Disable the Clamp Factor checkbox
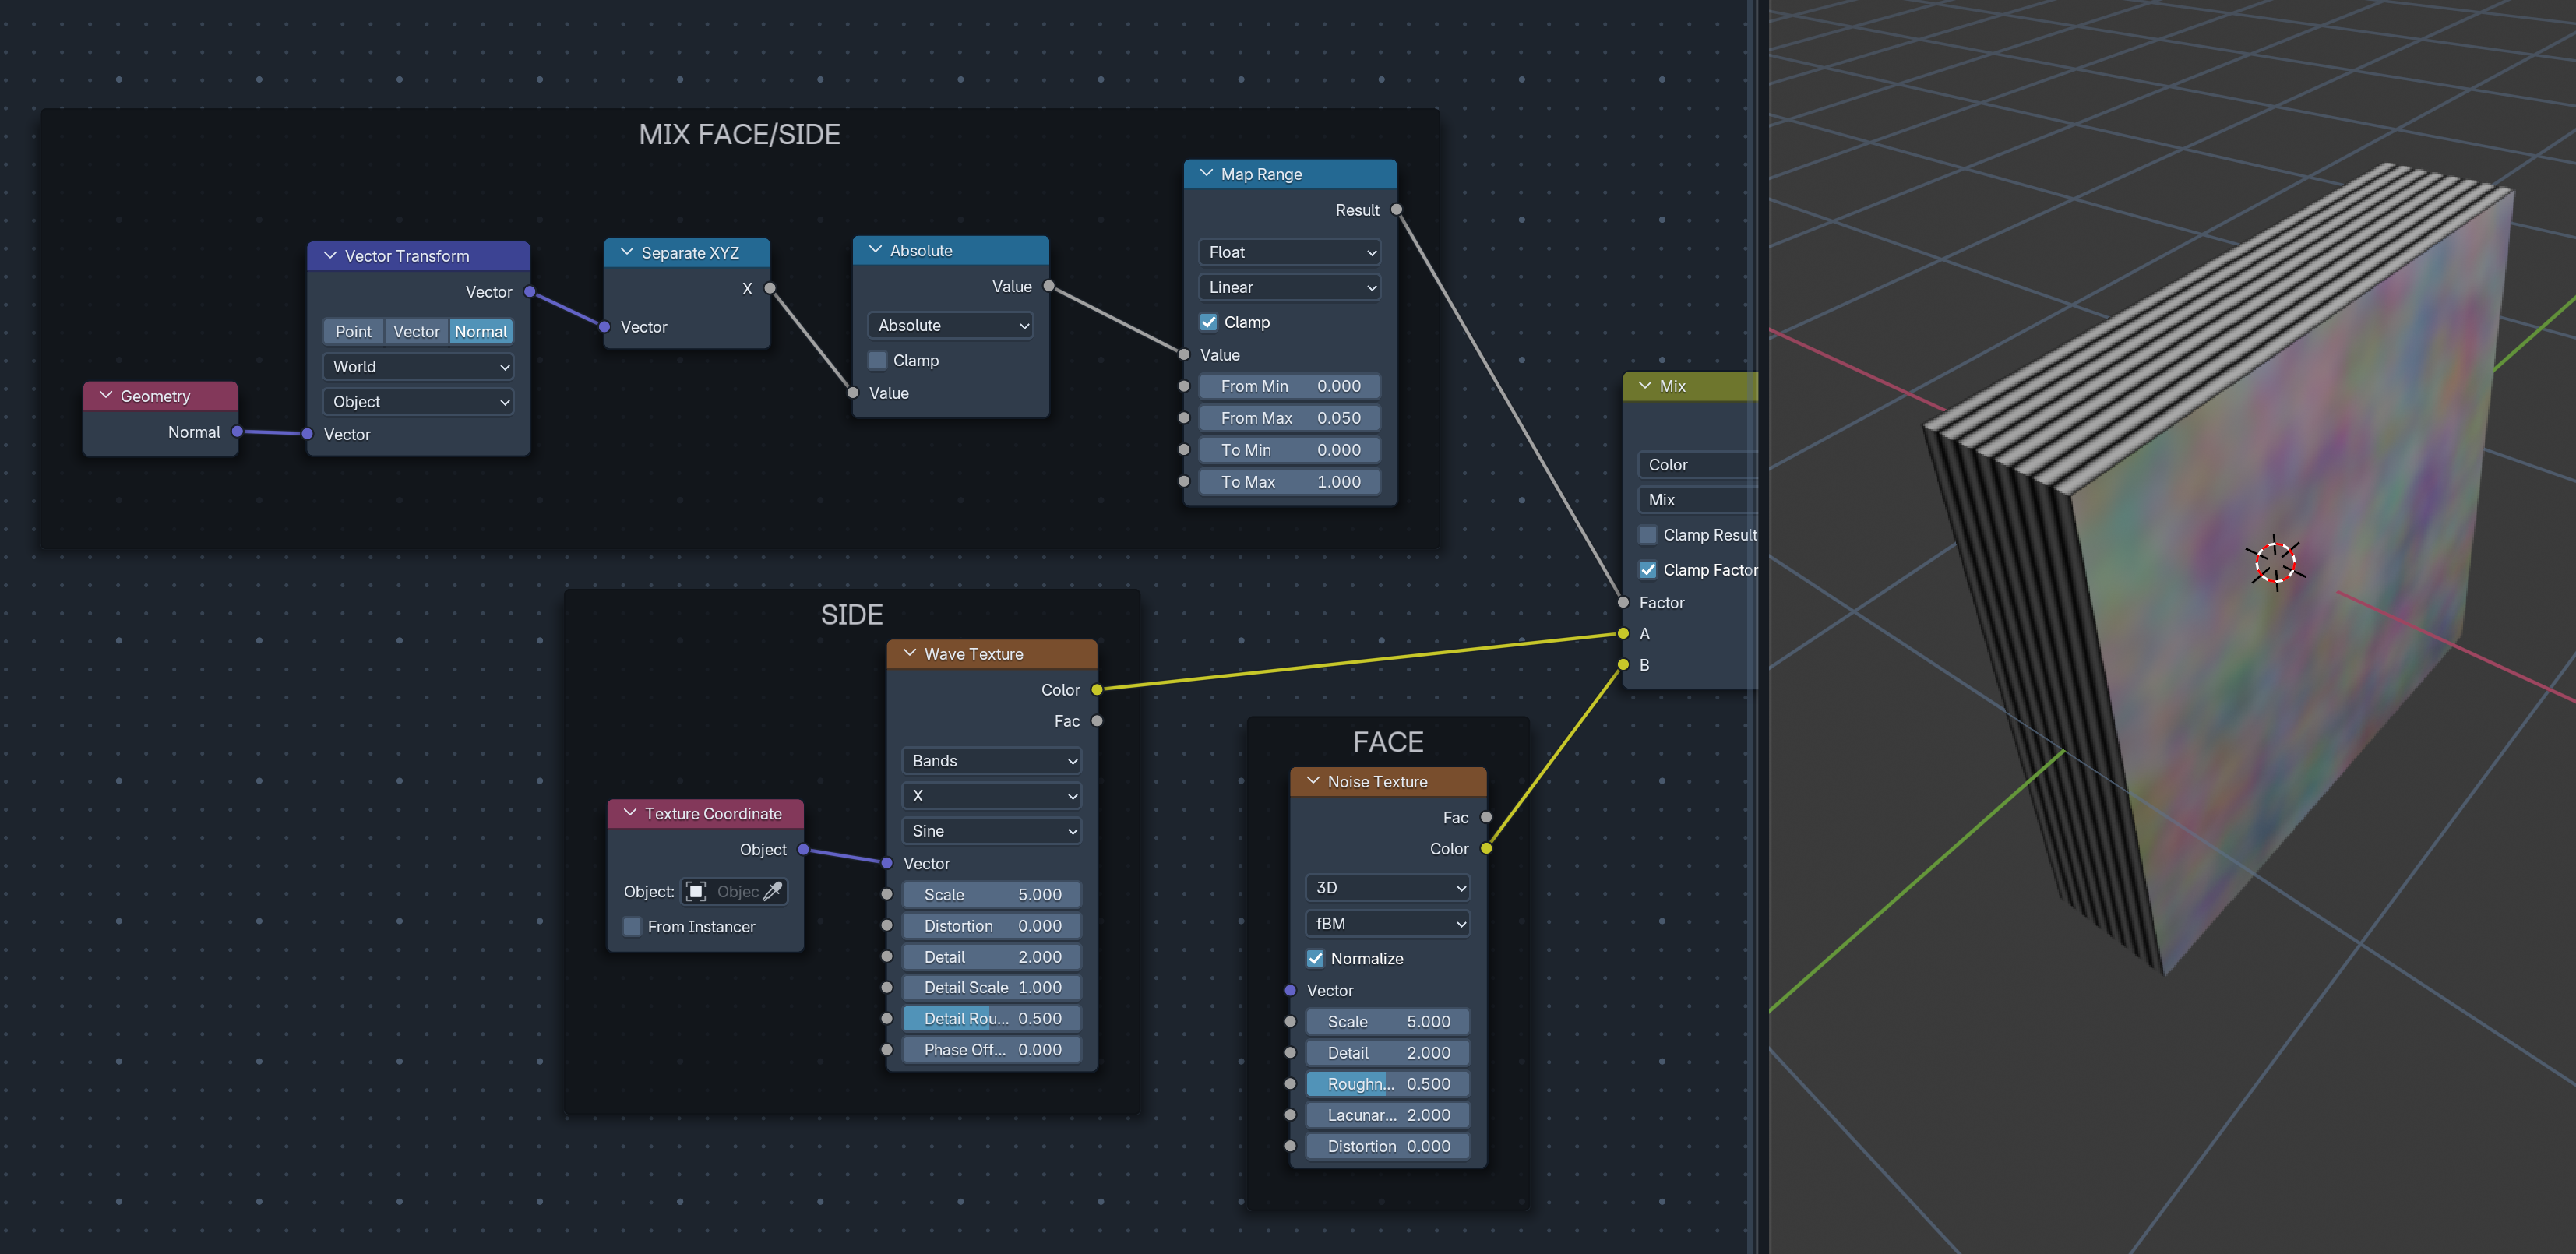The image size is (2576, 1254). coord(1648,570)
